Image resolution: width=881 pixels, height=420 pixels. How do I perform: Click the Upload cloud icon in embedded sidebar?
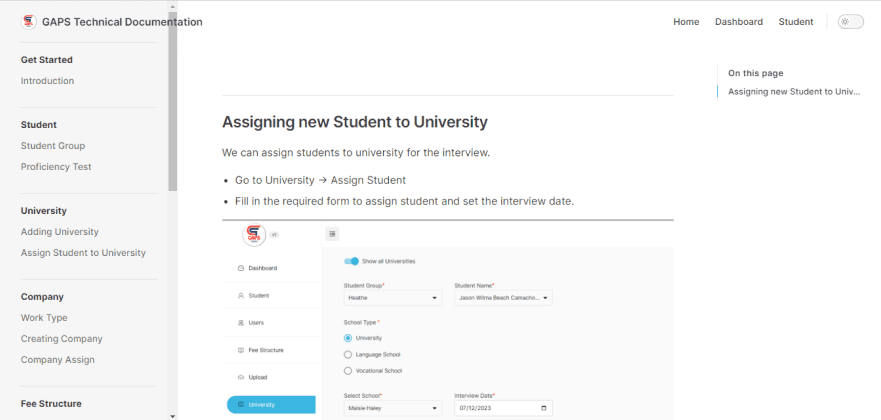click(240, 377)
